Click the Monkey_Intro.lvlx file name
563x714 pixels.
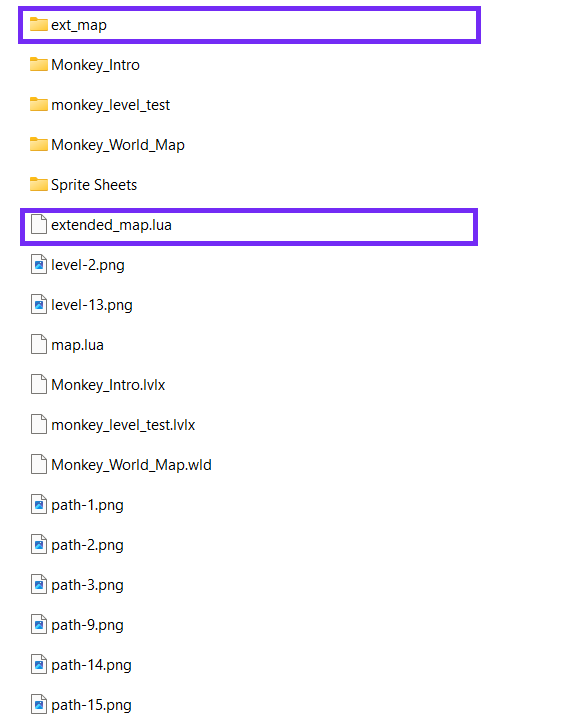[x=108, y=385]
